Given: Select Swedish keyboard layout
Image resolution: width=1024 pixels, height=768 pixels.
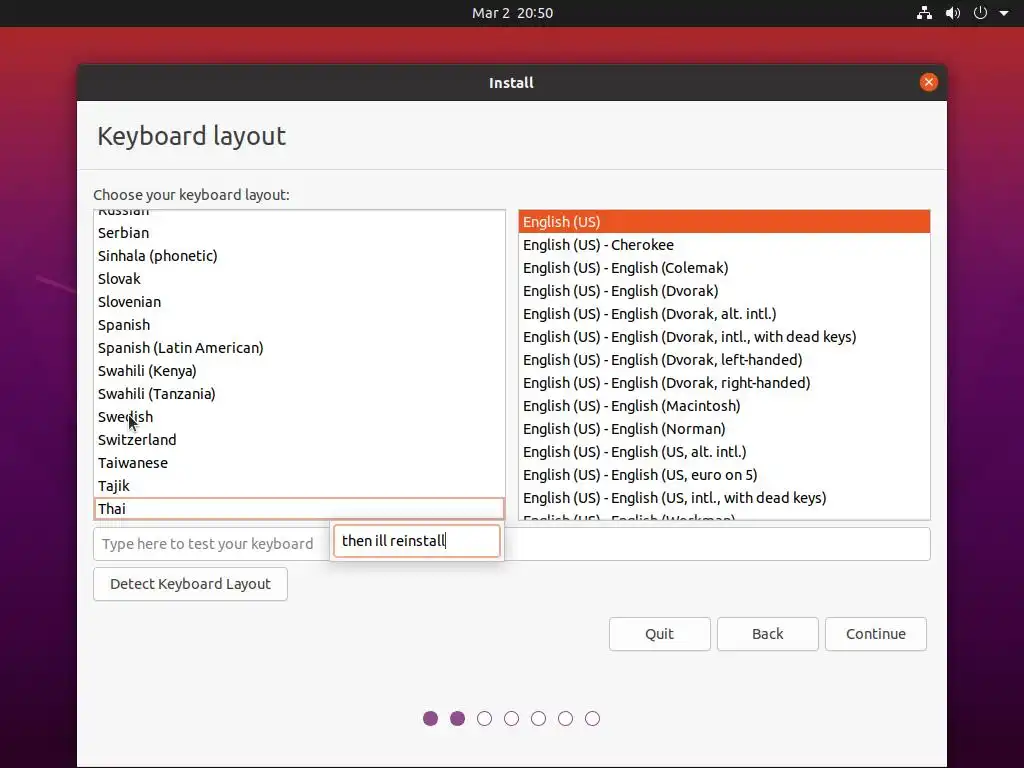Looking at the screenshot, I should click(299, 417).
